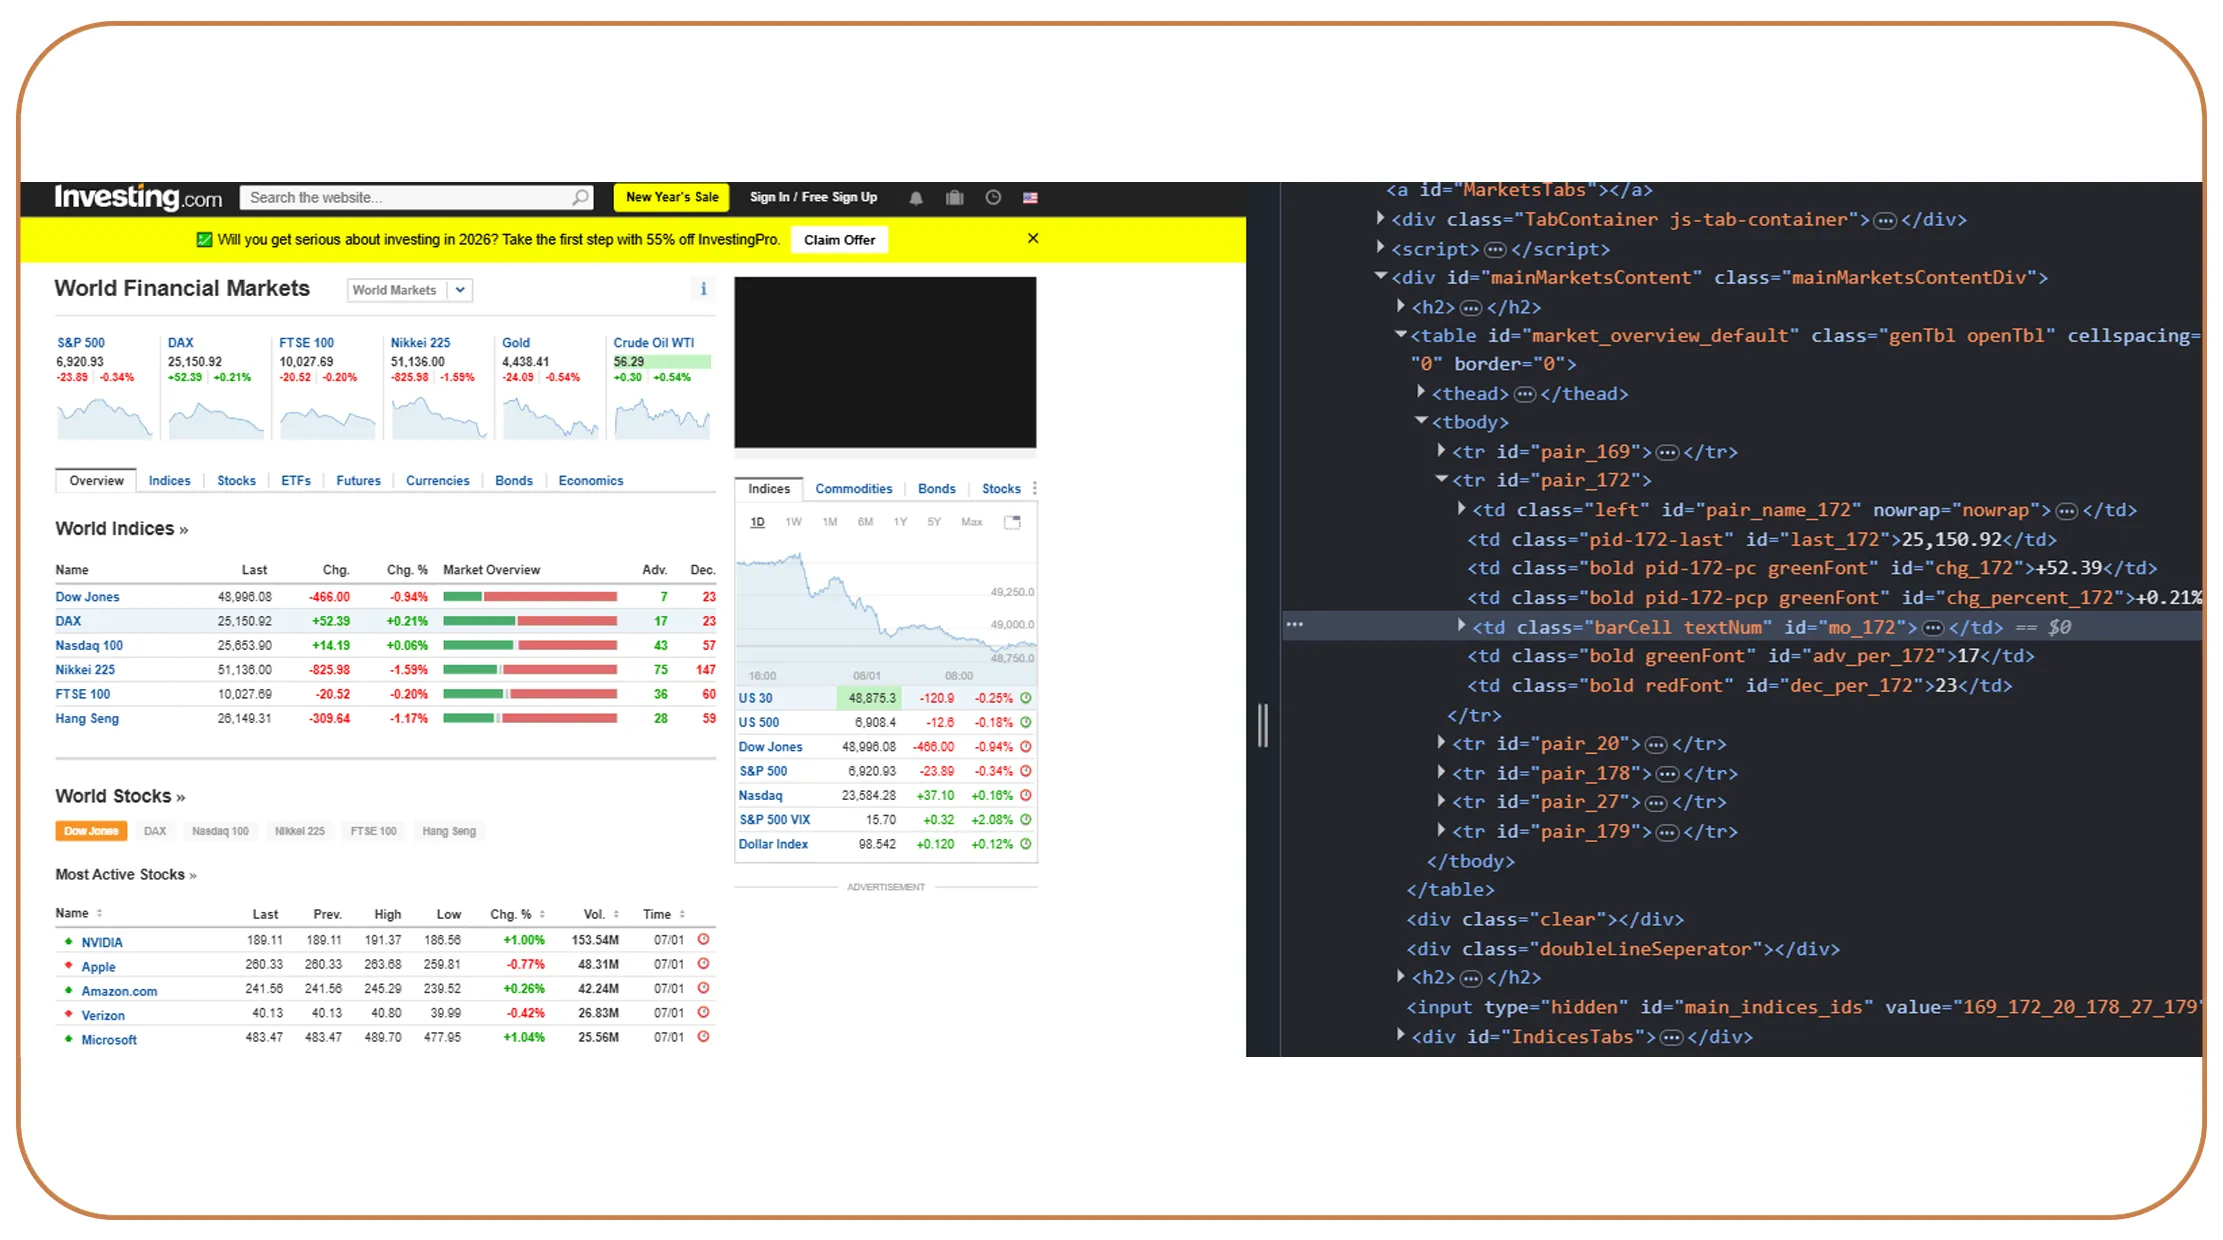Switch chart timeframe to 1W

click(x=793, y=521)
